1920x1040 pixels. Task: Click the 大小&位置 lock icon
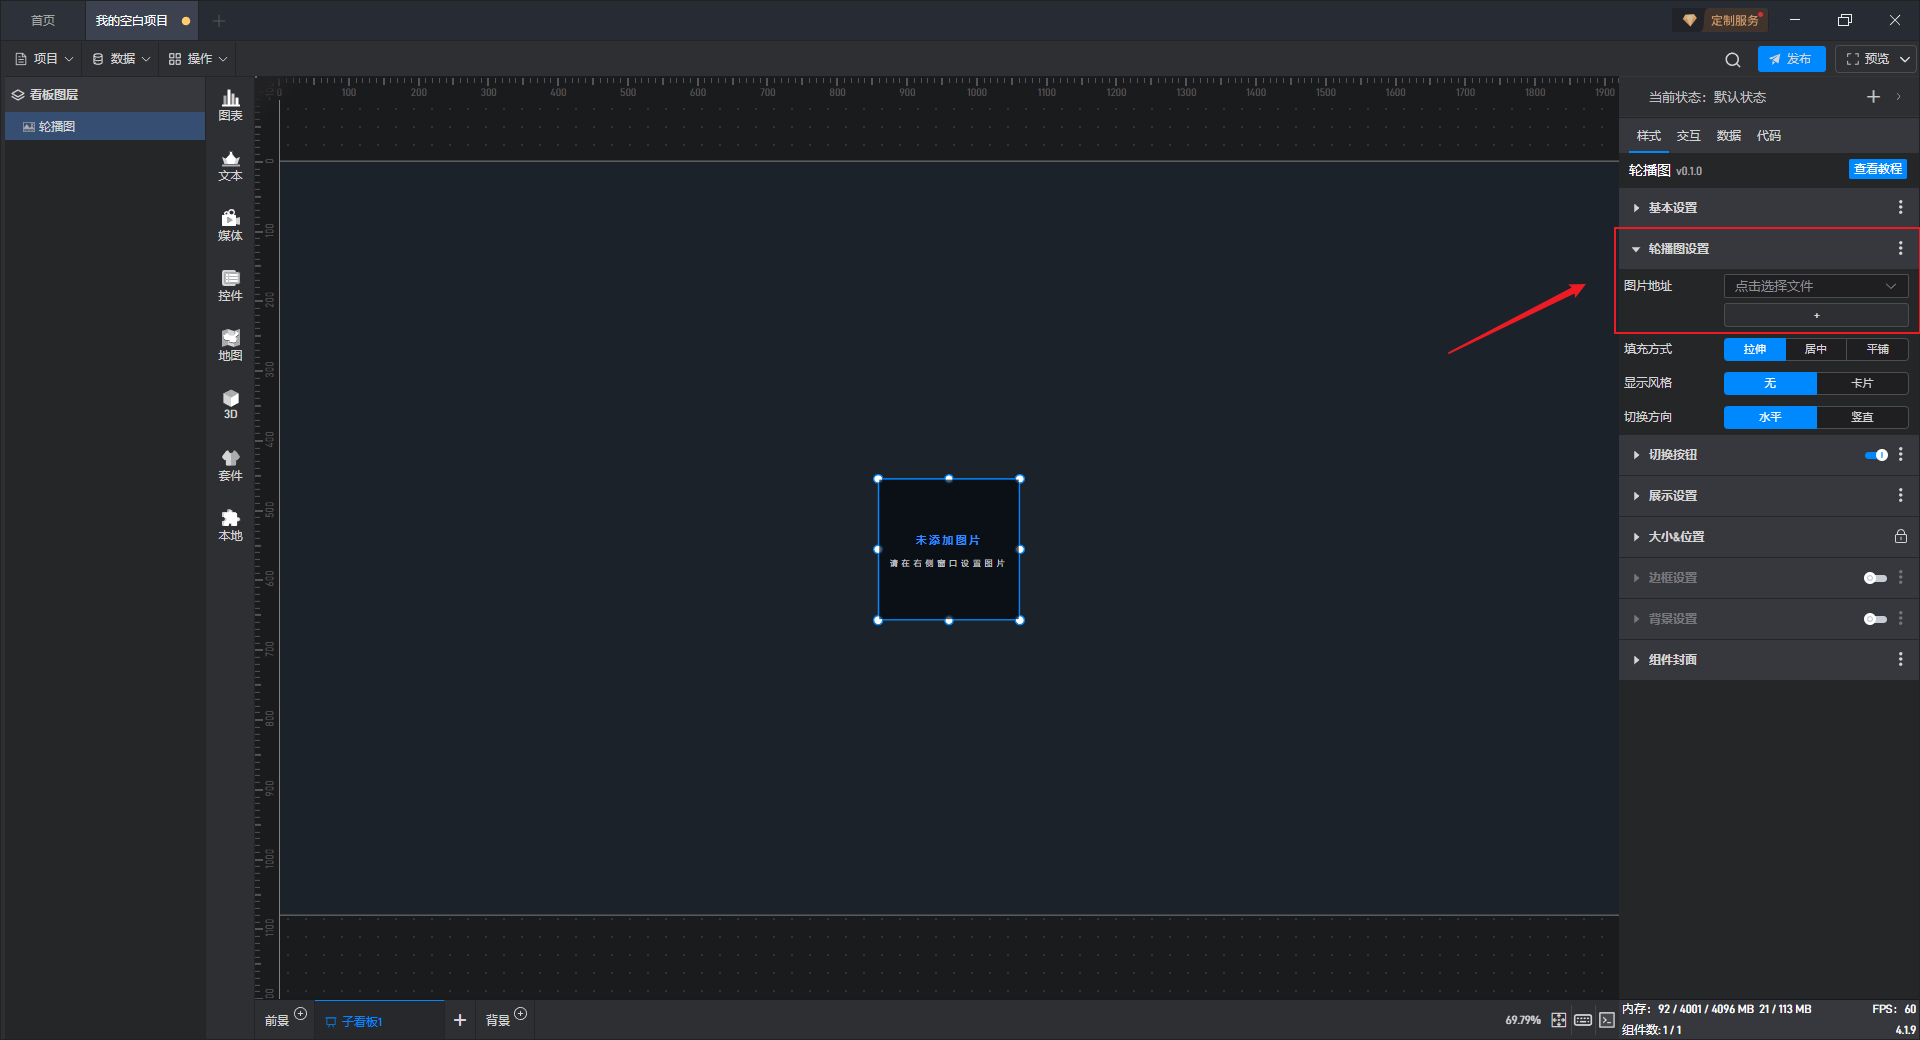pos(1901,536)
